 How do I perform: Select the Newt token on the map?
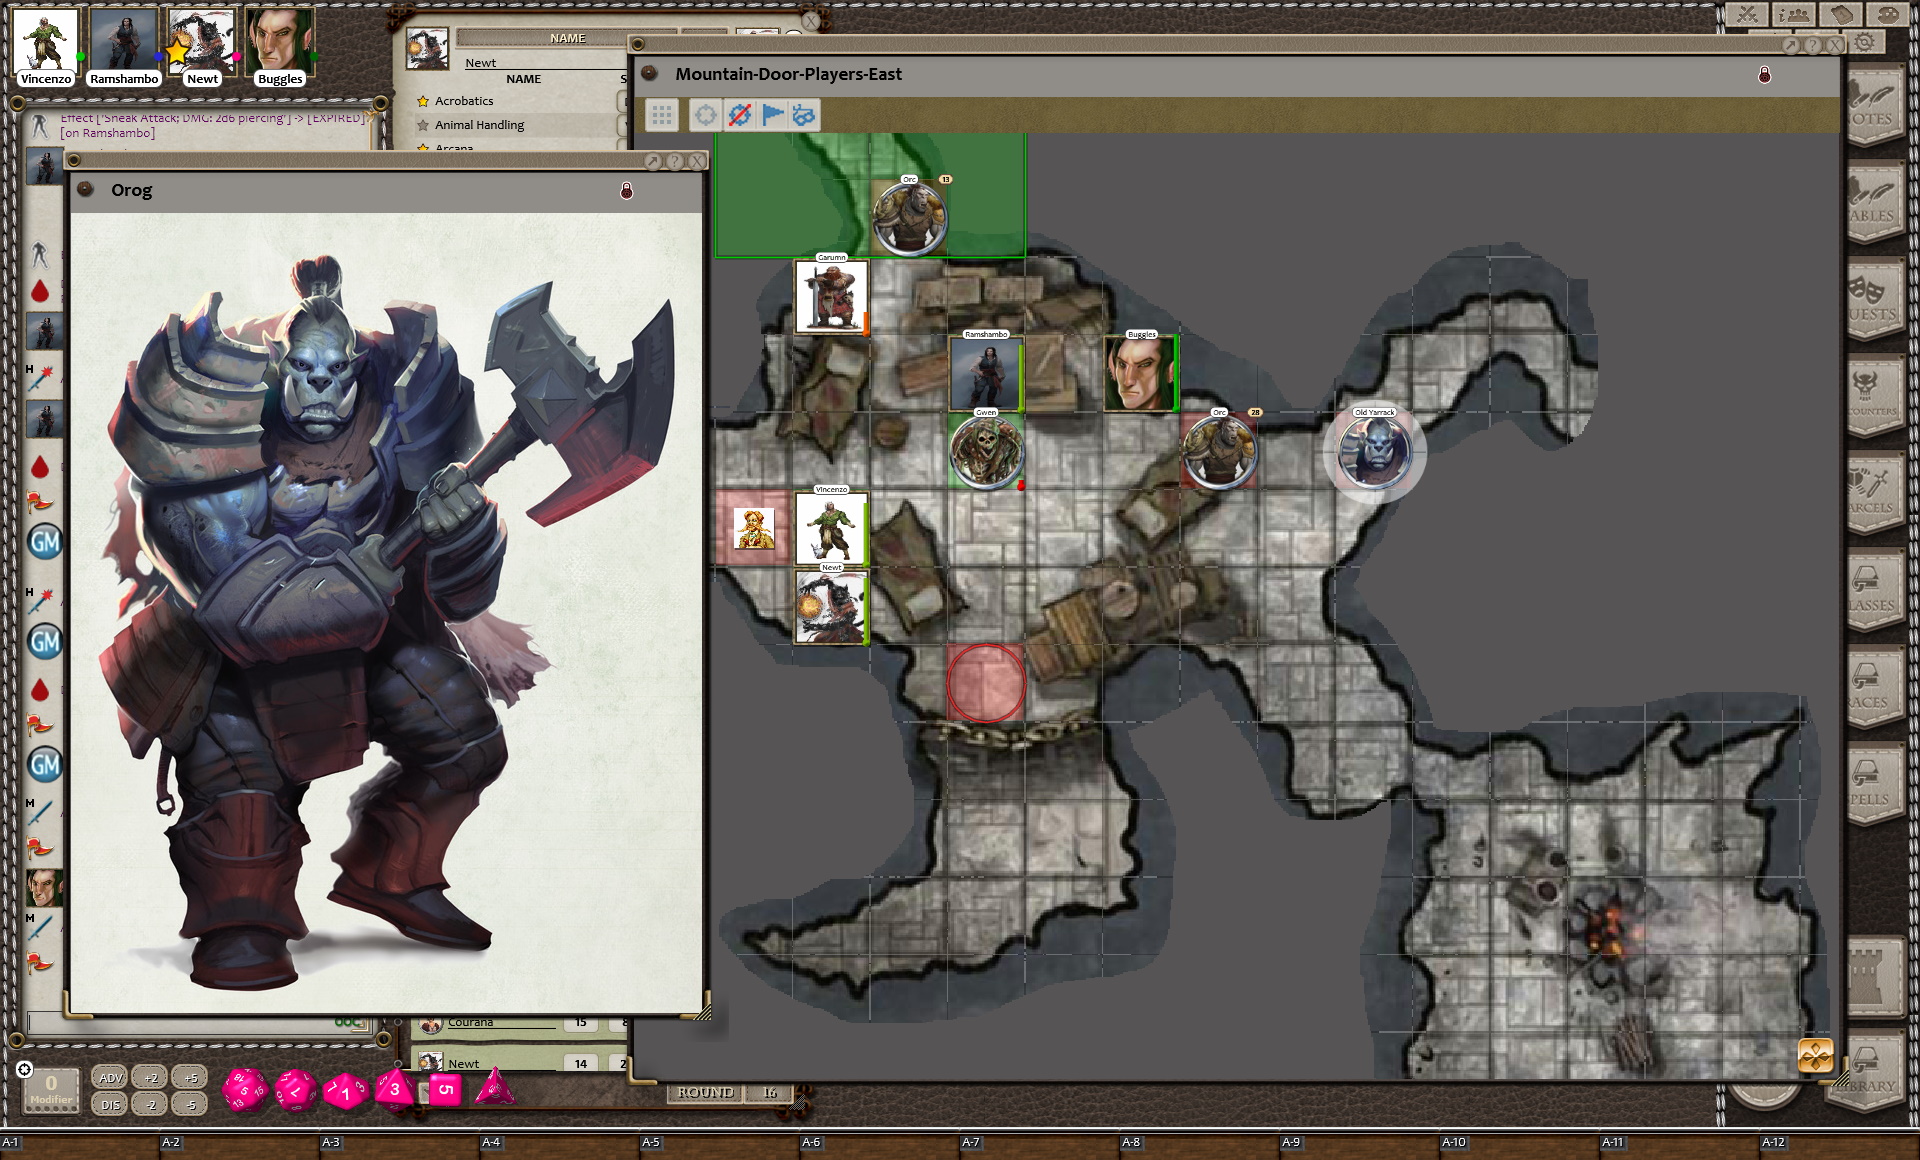[831, 607]
